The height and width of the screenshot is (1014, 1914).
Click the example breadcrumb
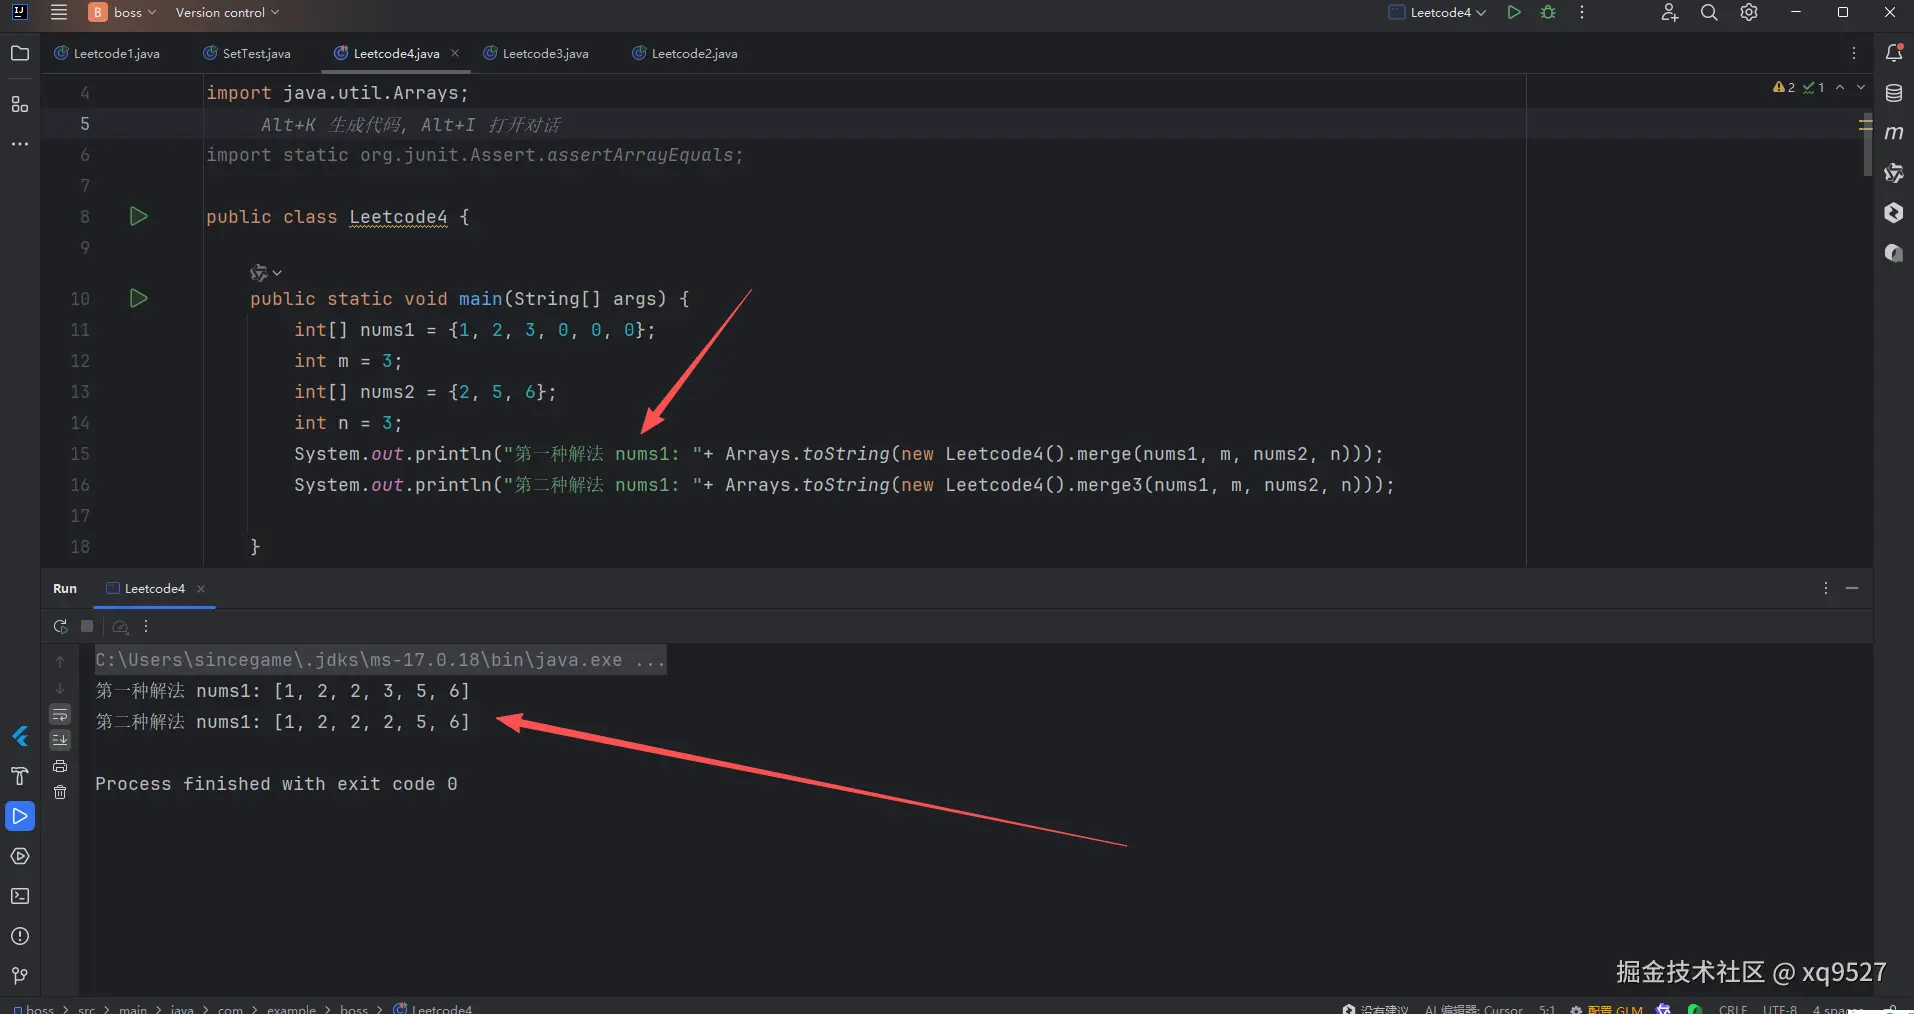[x=291, y=1009]
